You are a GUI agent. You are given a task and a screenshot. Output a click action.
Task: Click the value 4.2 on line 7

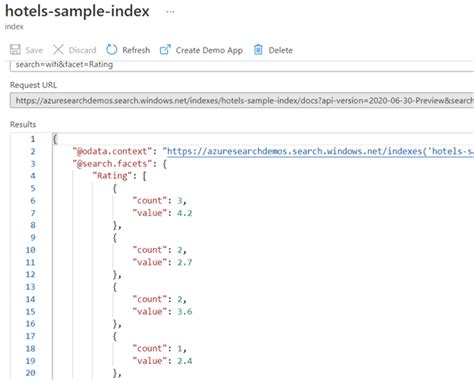coord(185,213)
